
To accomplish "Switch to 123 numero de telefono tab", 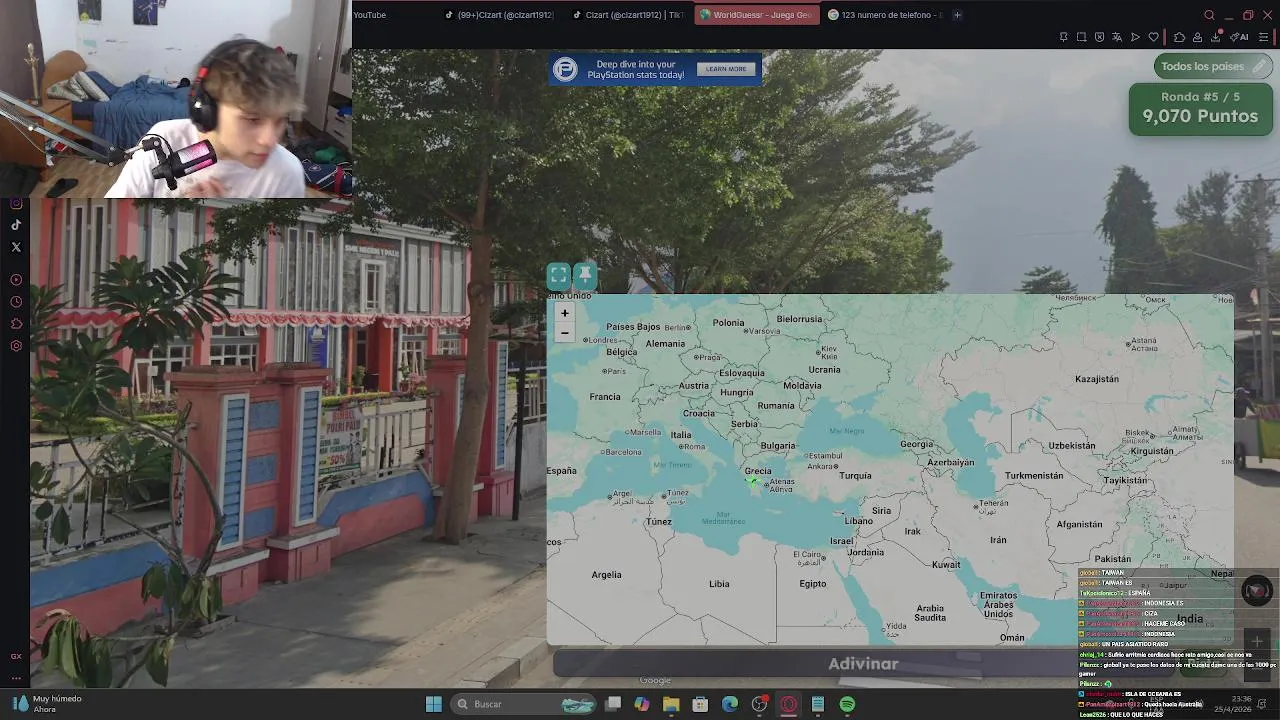I will (885, 15).
